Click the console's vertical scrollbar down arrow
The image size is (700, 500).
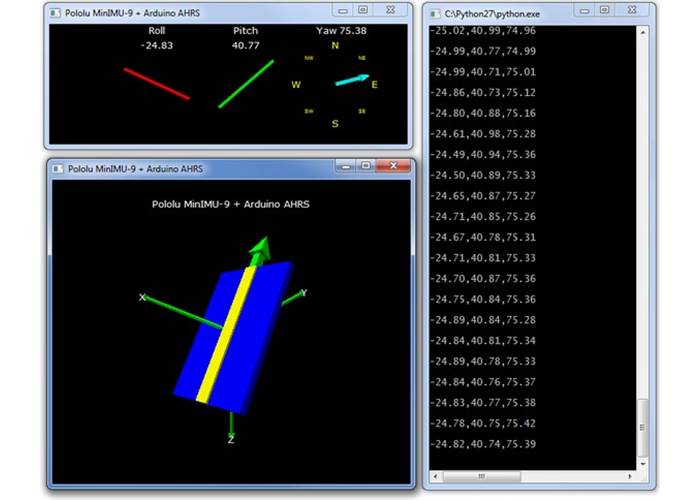pyautogui.click(x=644, y=462)
